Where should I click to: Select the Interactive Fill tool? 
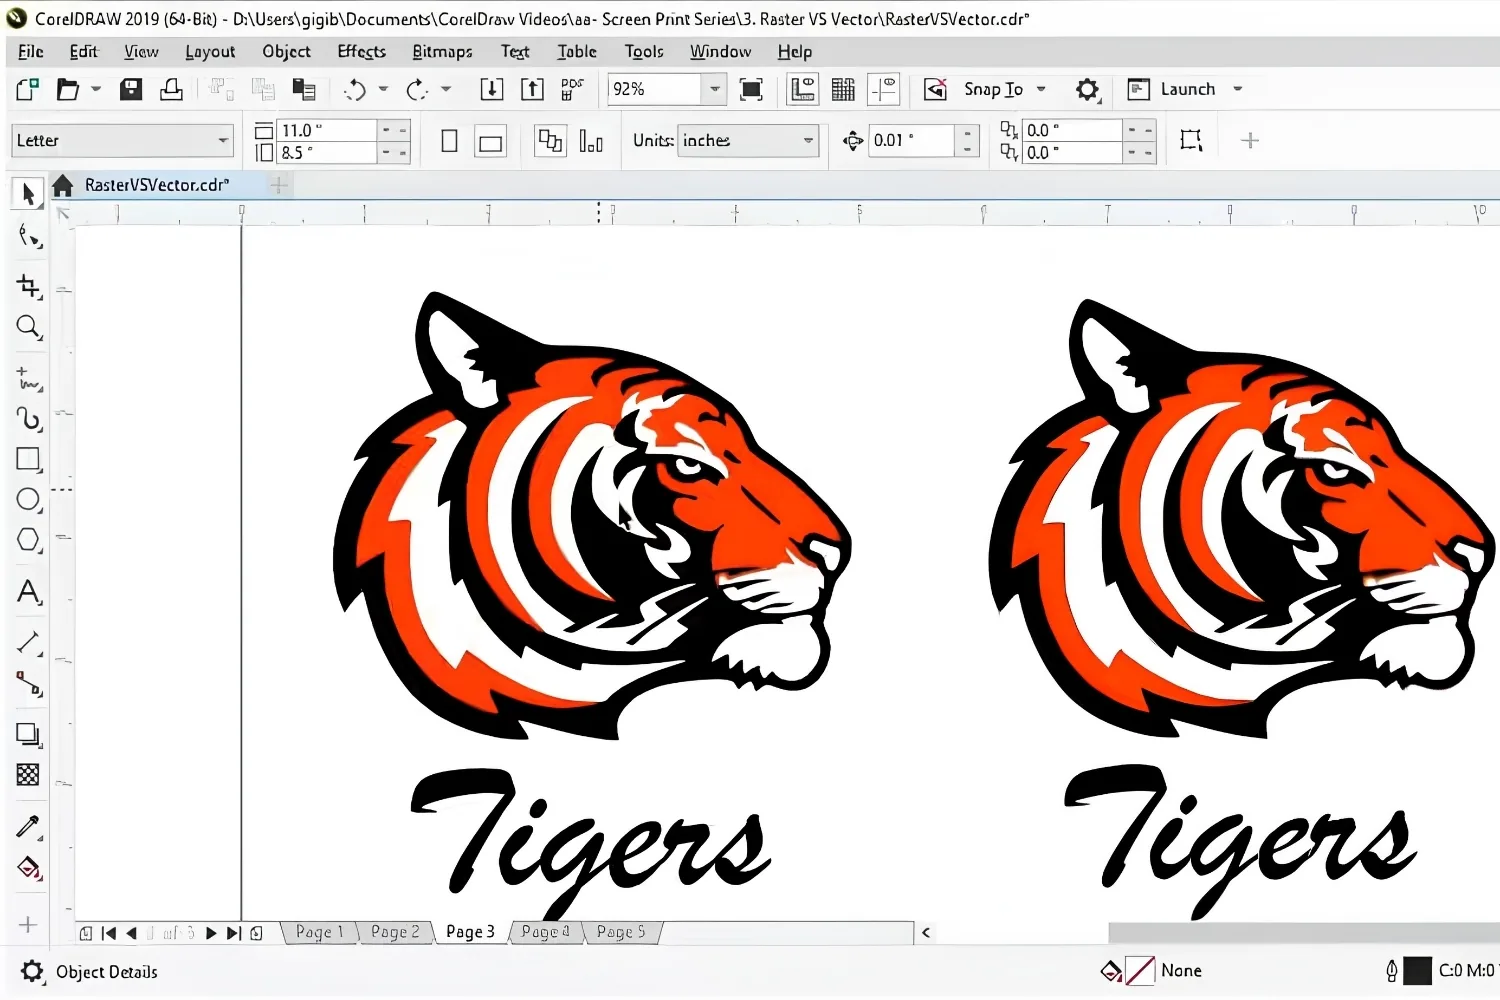pos(28,867)
